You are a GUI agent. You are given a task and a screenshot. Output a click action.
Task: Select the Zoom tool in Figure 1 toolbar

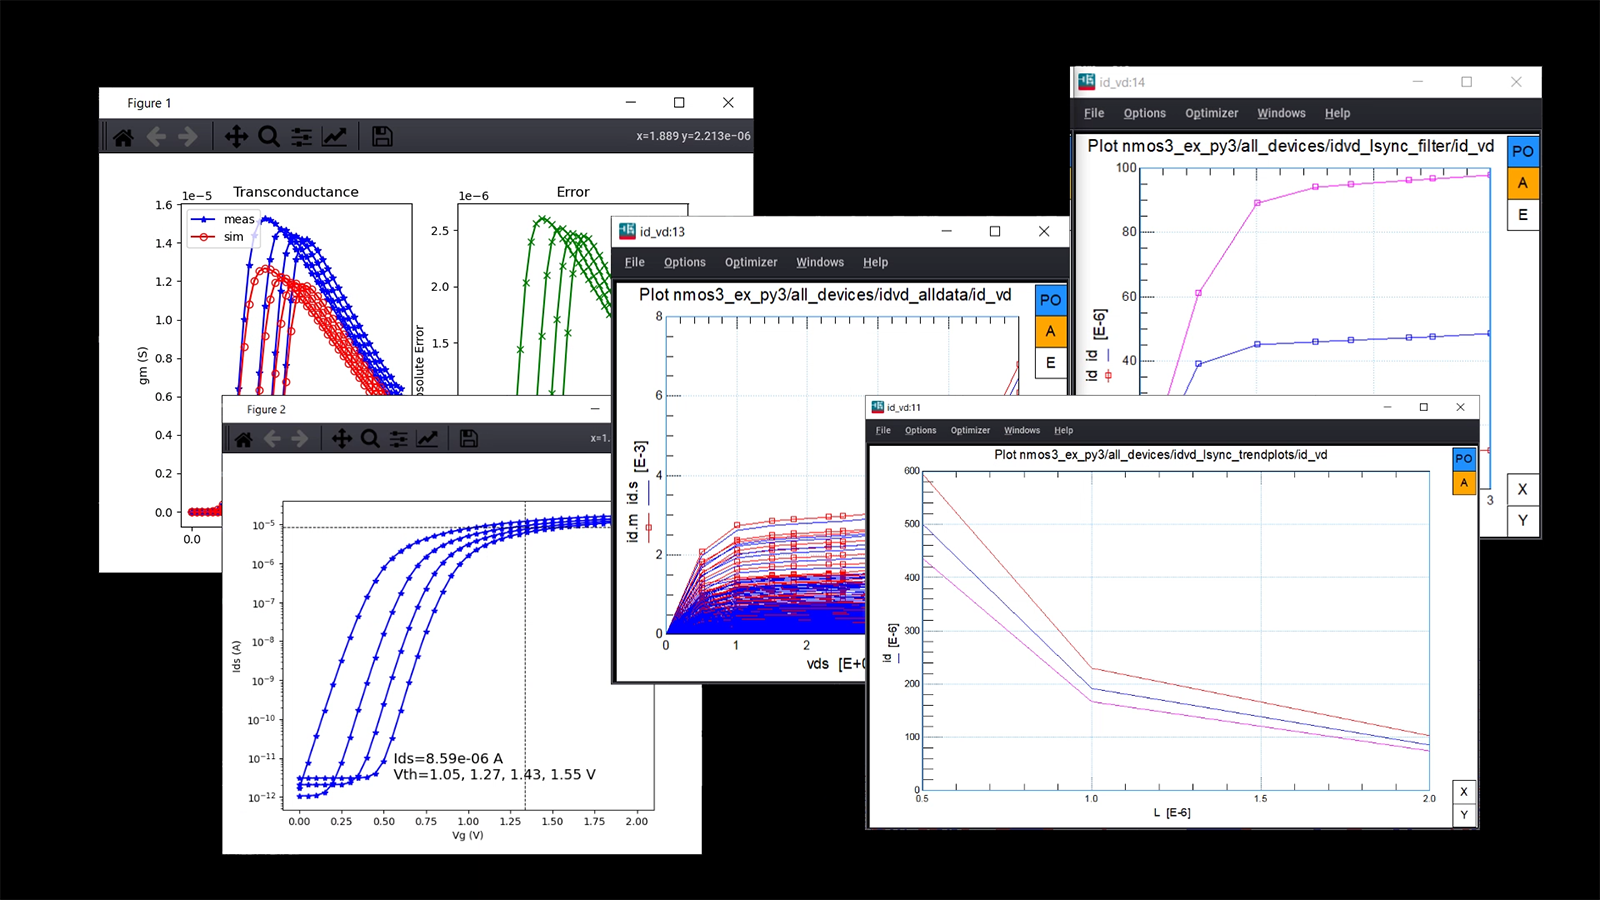(x=269, y=137)
